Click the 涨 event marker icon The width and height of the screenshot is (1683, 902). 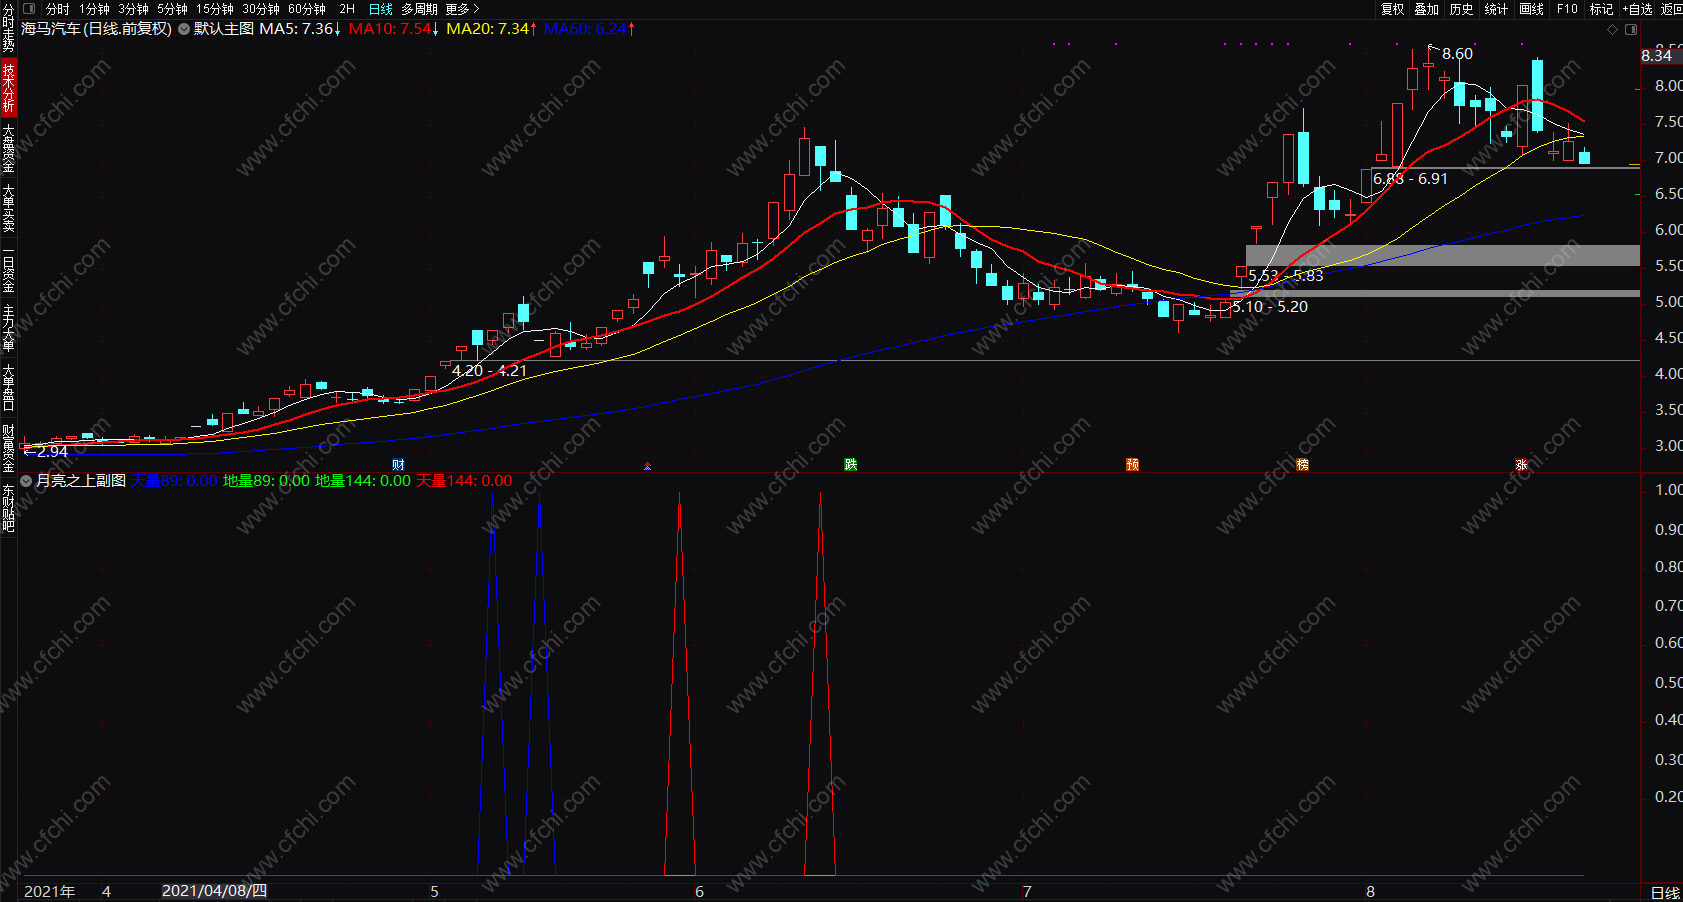pyautogui.click(x=1522, y=465)
